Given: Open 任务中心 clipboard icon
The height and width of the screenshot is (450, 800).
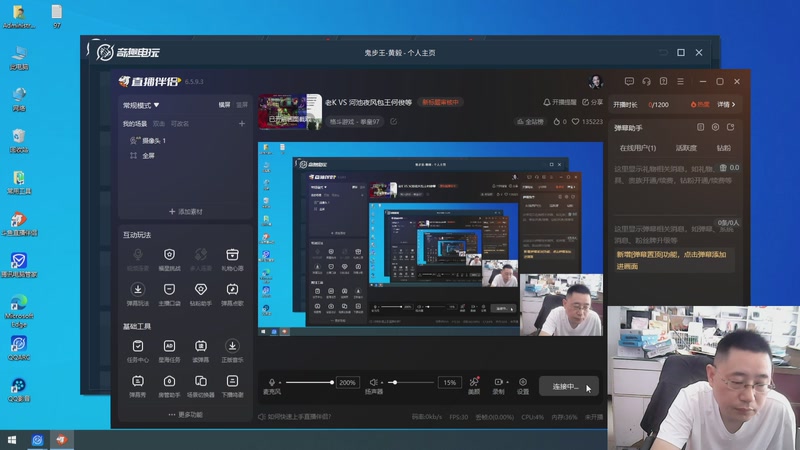Looking at the screenshot, I should click(138, 346).
